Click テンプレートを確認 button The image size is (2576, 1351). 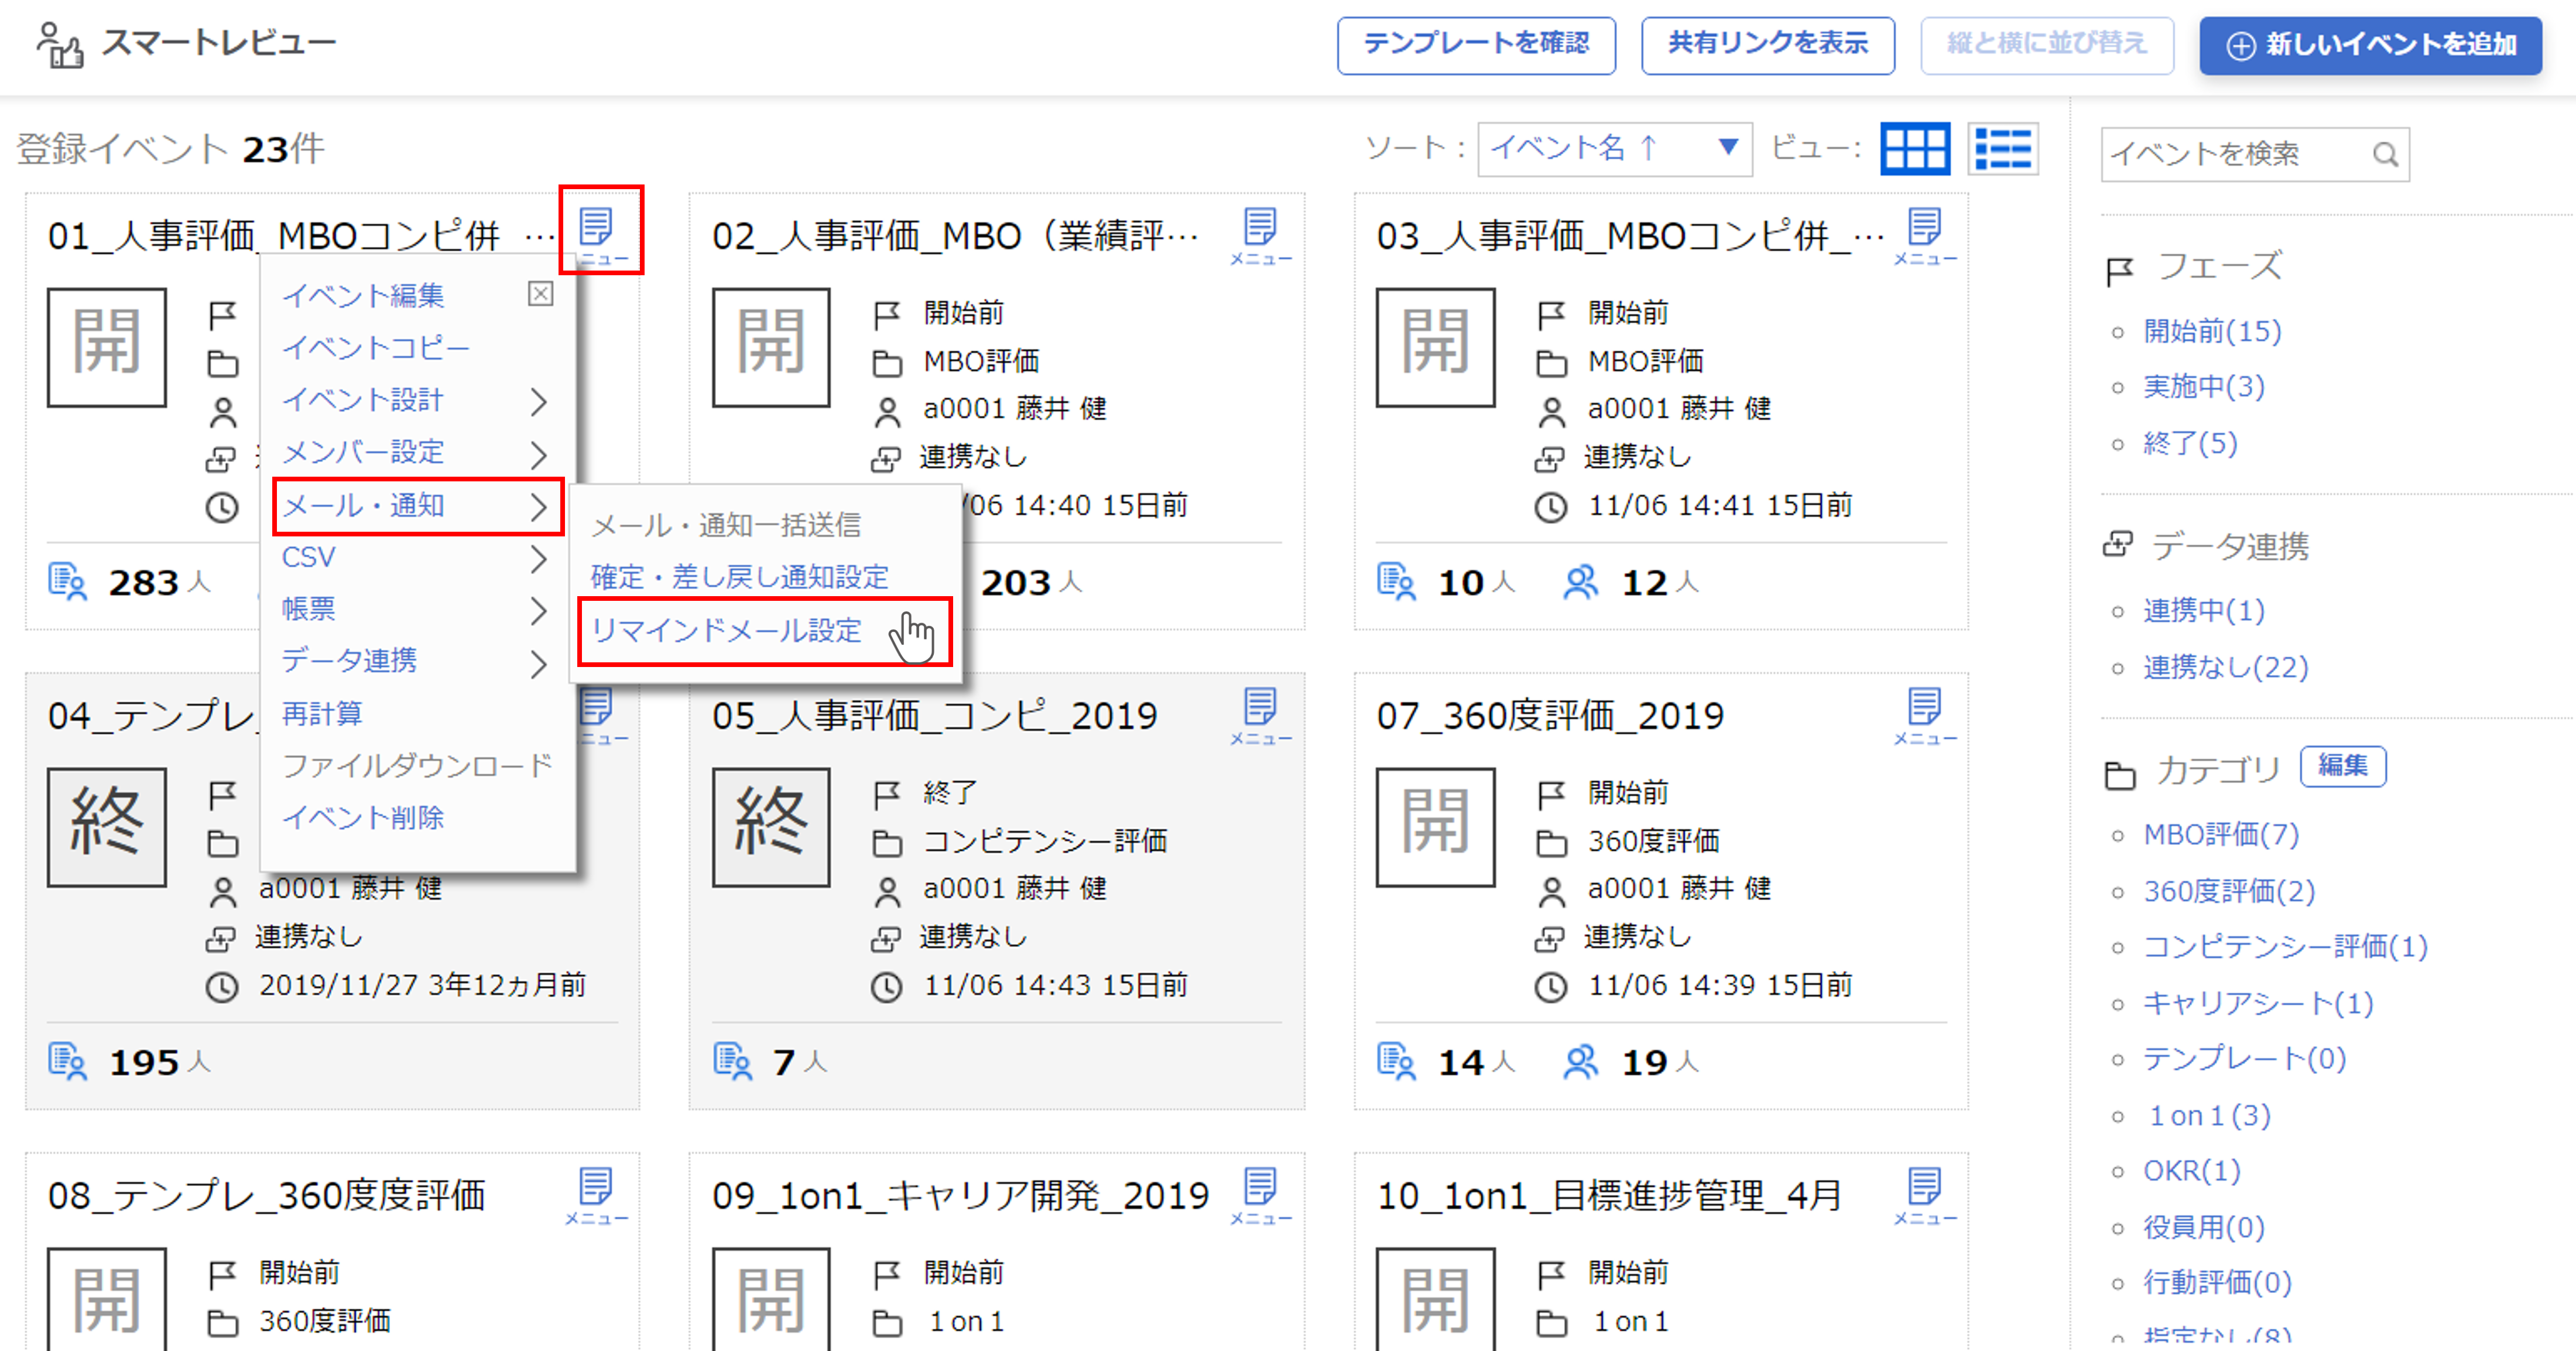pyautogui.click(x=1476, y=45)
